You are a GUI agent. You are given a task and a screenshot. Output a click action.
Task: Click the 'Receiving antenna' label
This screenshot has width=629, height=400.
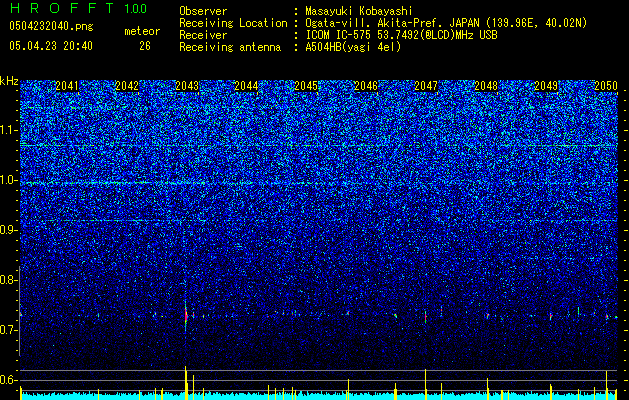pos(230,47)
